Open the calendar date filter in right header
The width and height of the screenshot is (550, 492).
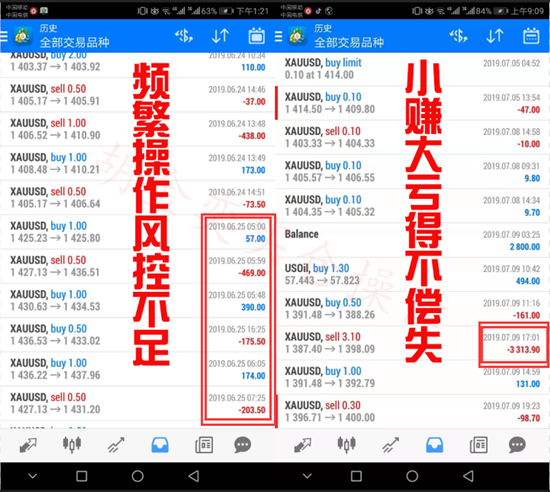(531, 36)
